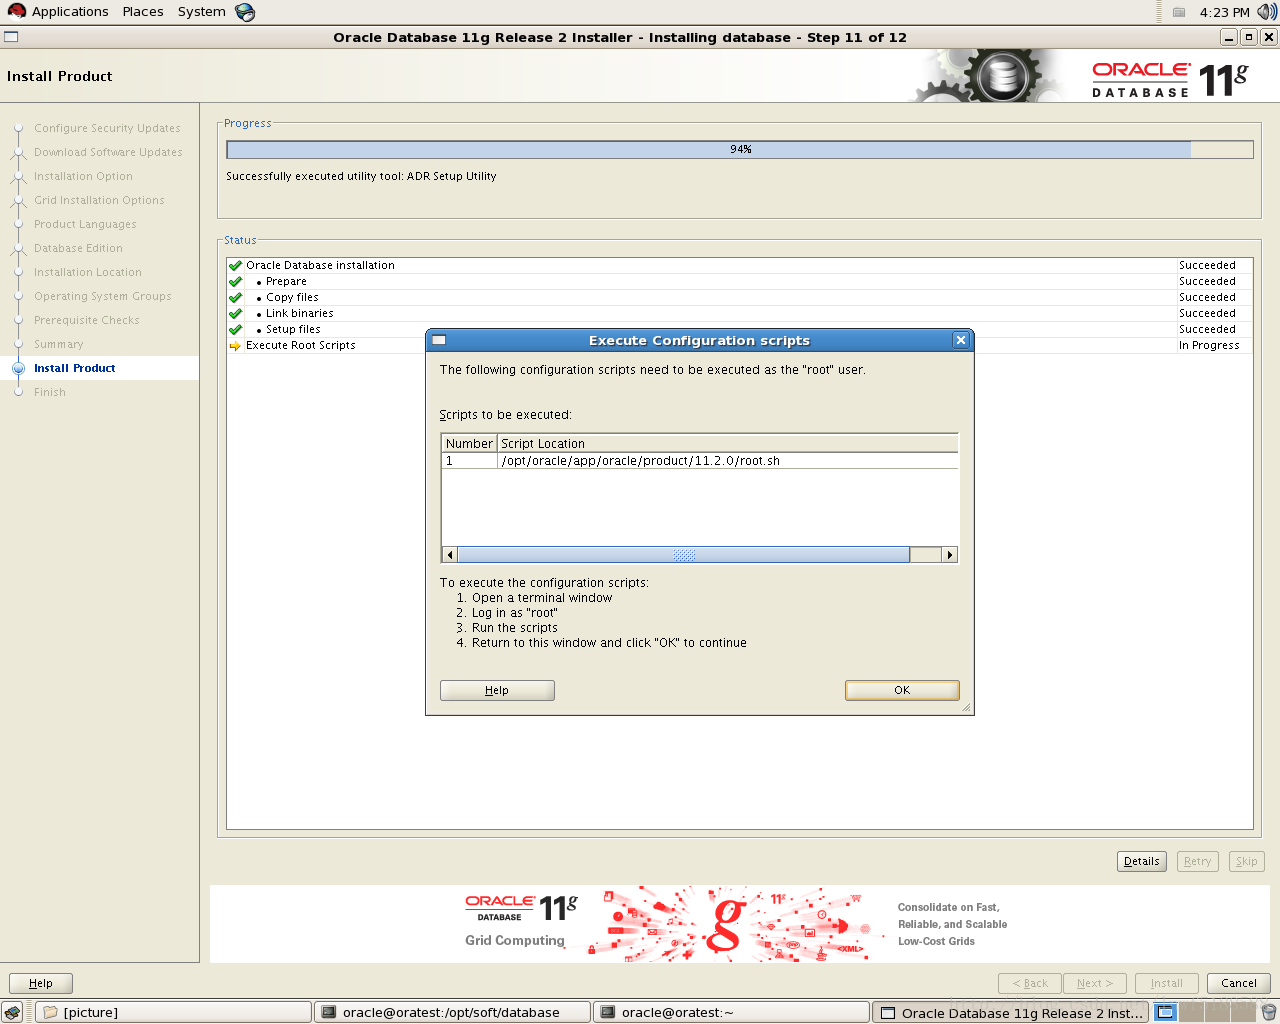Click Help in the configuration scripts dialog

pyautogui.click(x=497, y=690)
